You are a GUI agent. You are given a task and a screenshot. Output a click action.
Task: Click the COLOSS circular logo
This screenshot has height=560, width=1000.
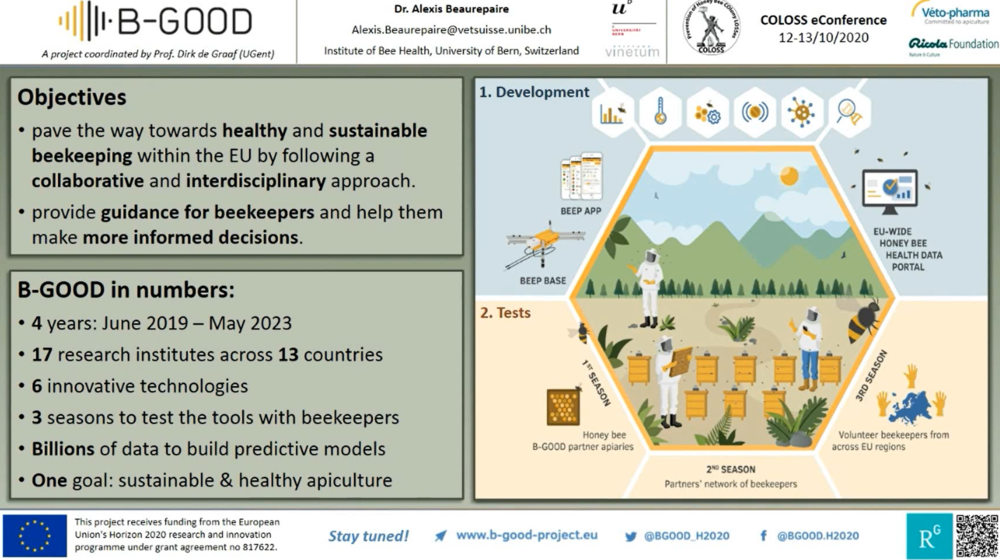coord(711,29)
